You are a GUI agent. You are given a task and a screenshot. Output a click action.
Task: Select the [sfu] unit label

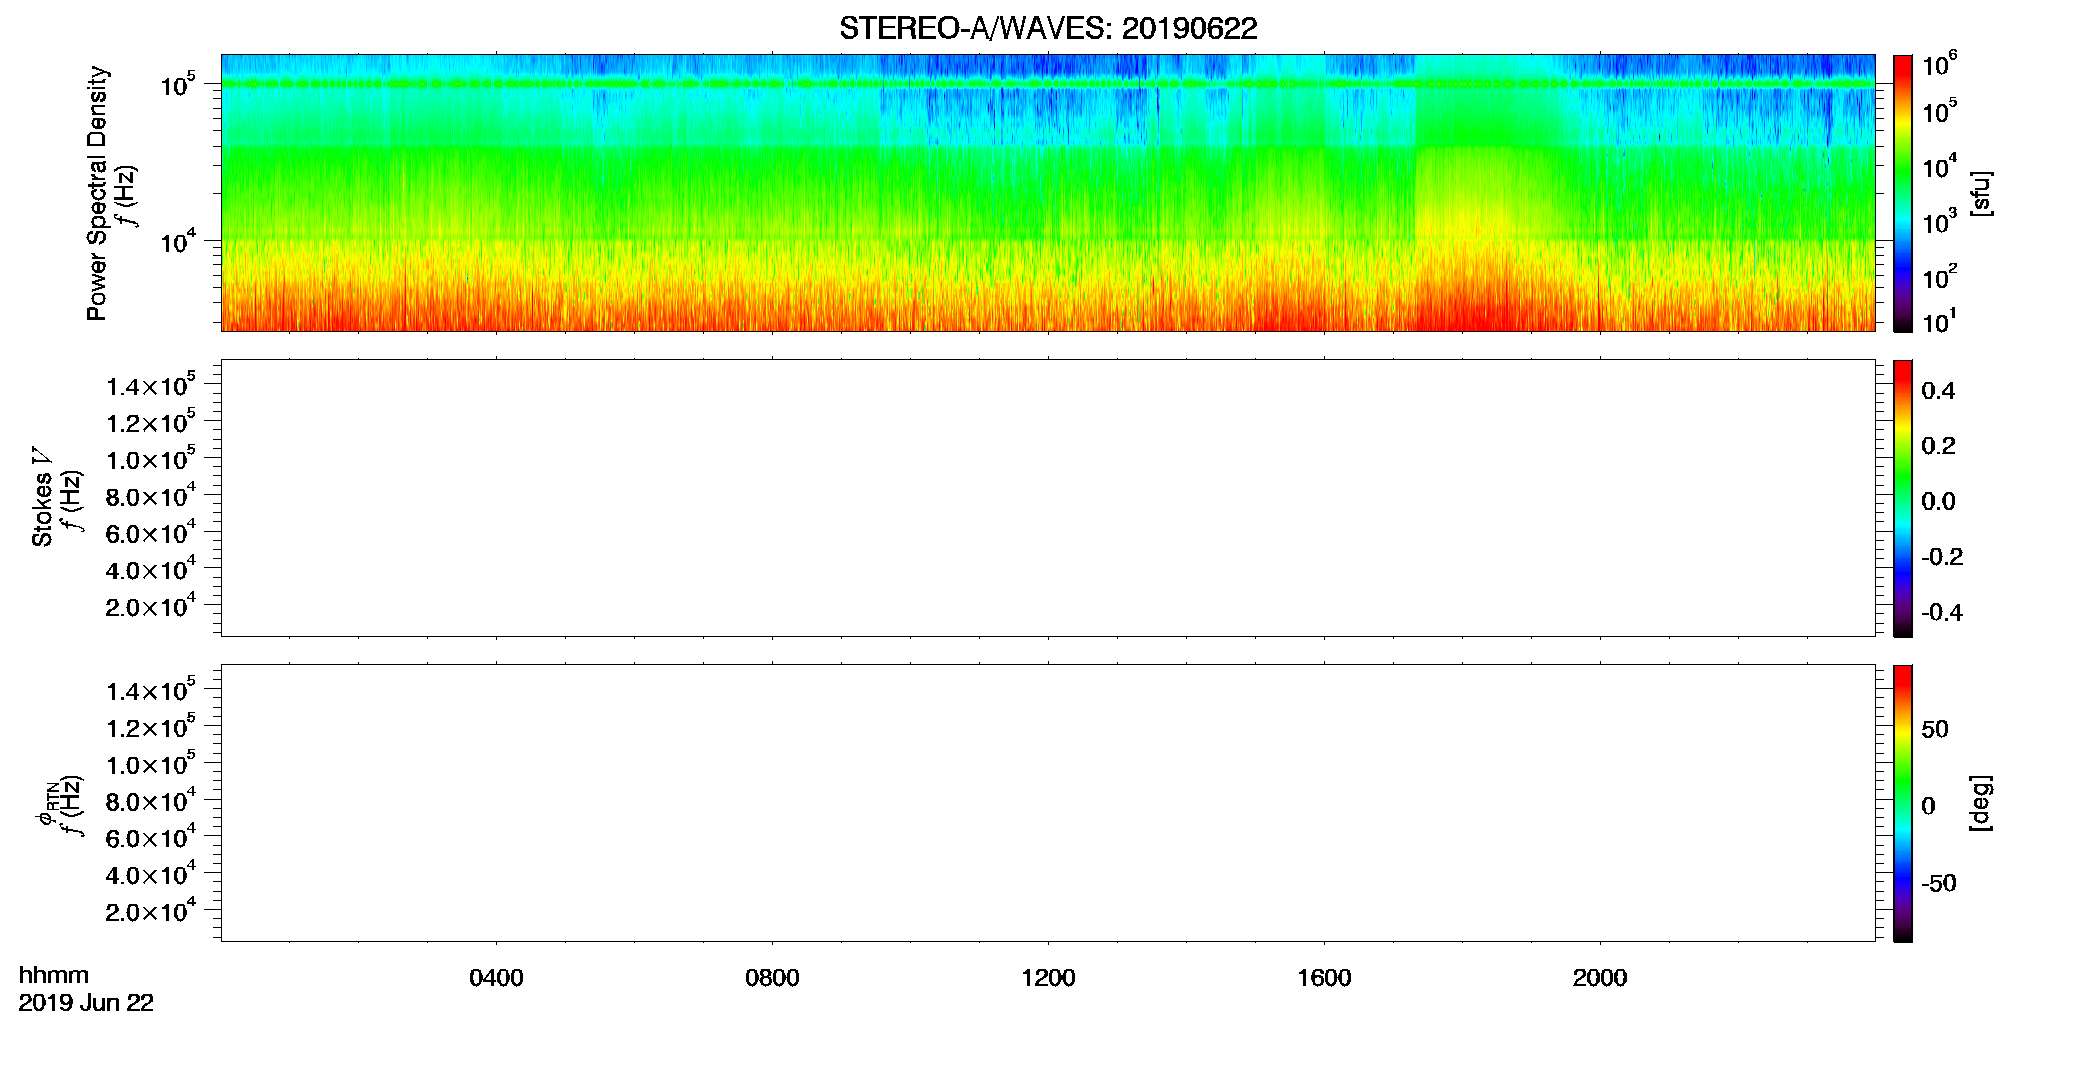click(x=1980, y=194)
